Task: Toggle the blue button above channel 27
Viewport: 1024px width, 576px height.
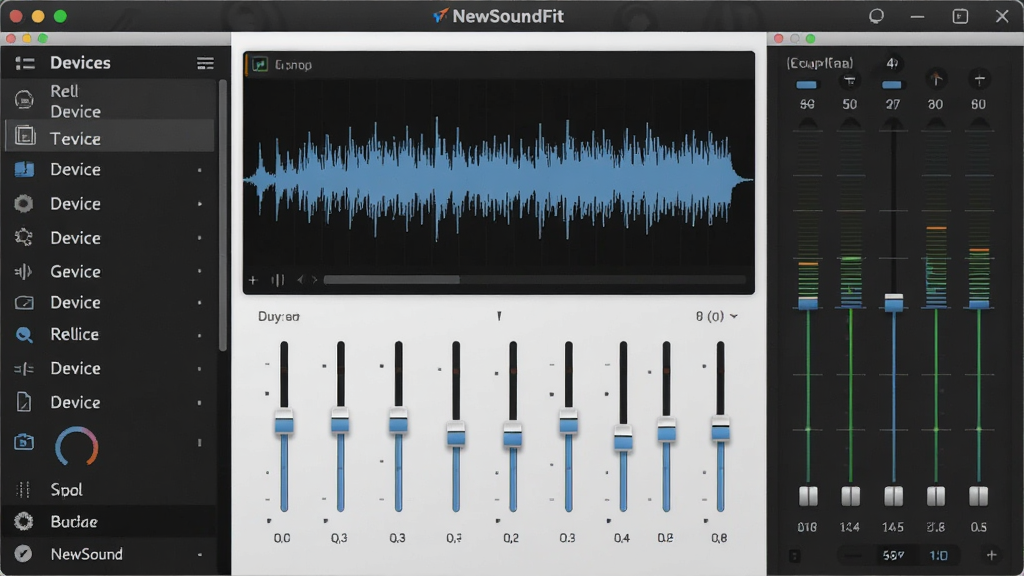Action: [x=891, y=85]
